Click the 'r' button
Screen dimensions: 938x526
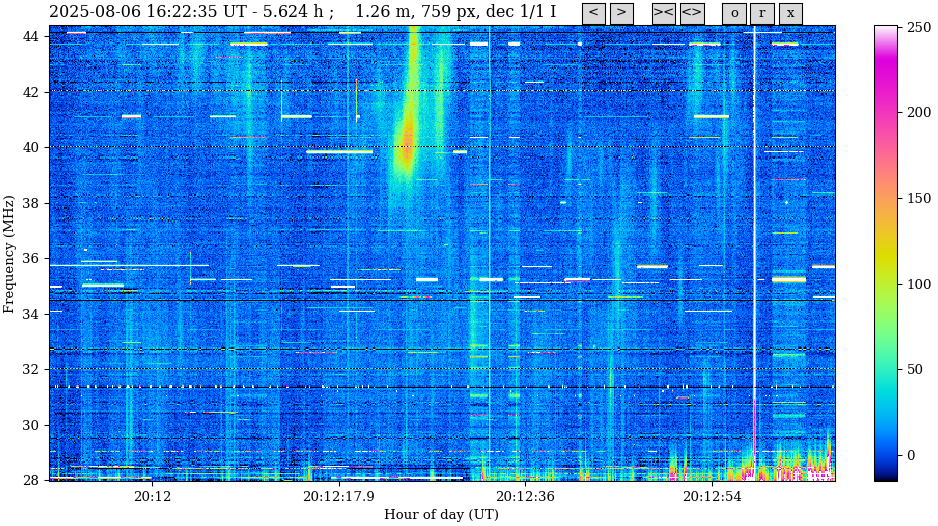coord(762,13)
